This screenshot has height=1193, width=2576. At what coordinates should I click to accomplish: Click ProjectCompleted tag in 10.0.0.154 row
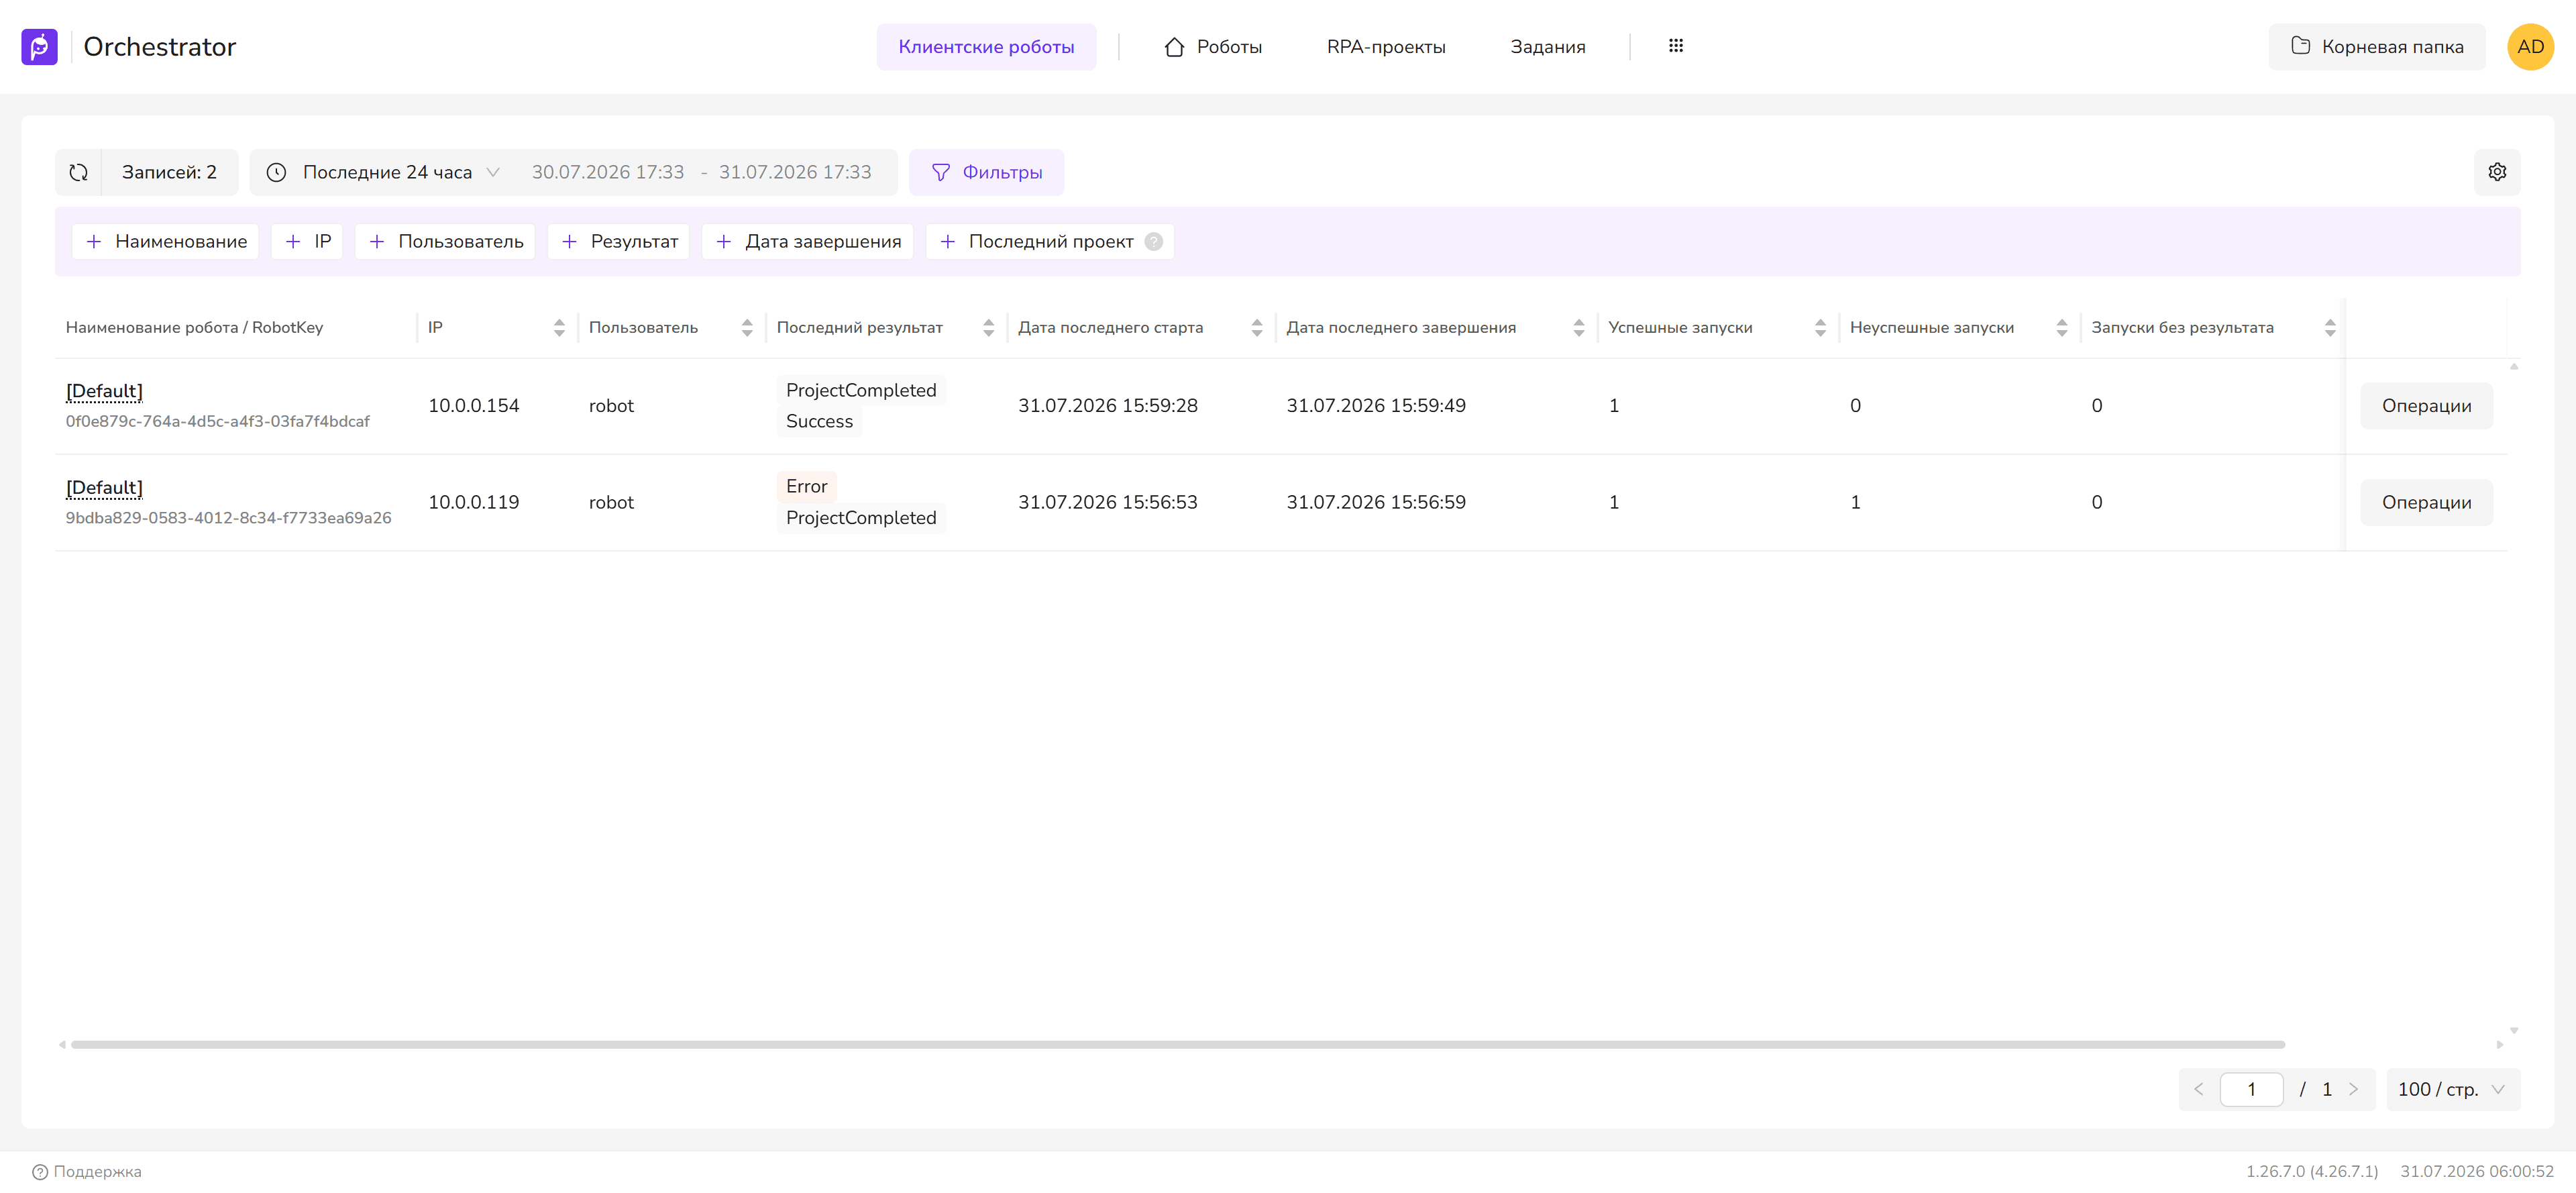(861, 390)
